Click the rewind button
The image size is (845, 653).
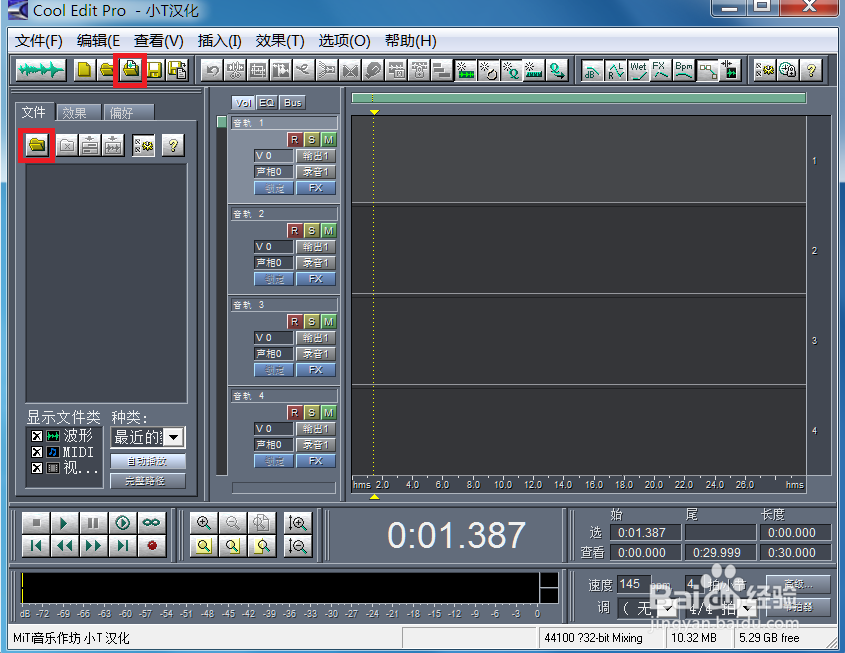coord(65,546)
